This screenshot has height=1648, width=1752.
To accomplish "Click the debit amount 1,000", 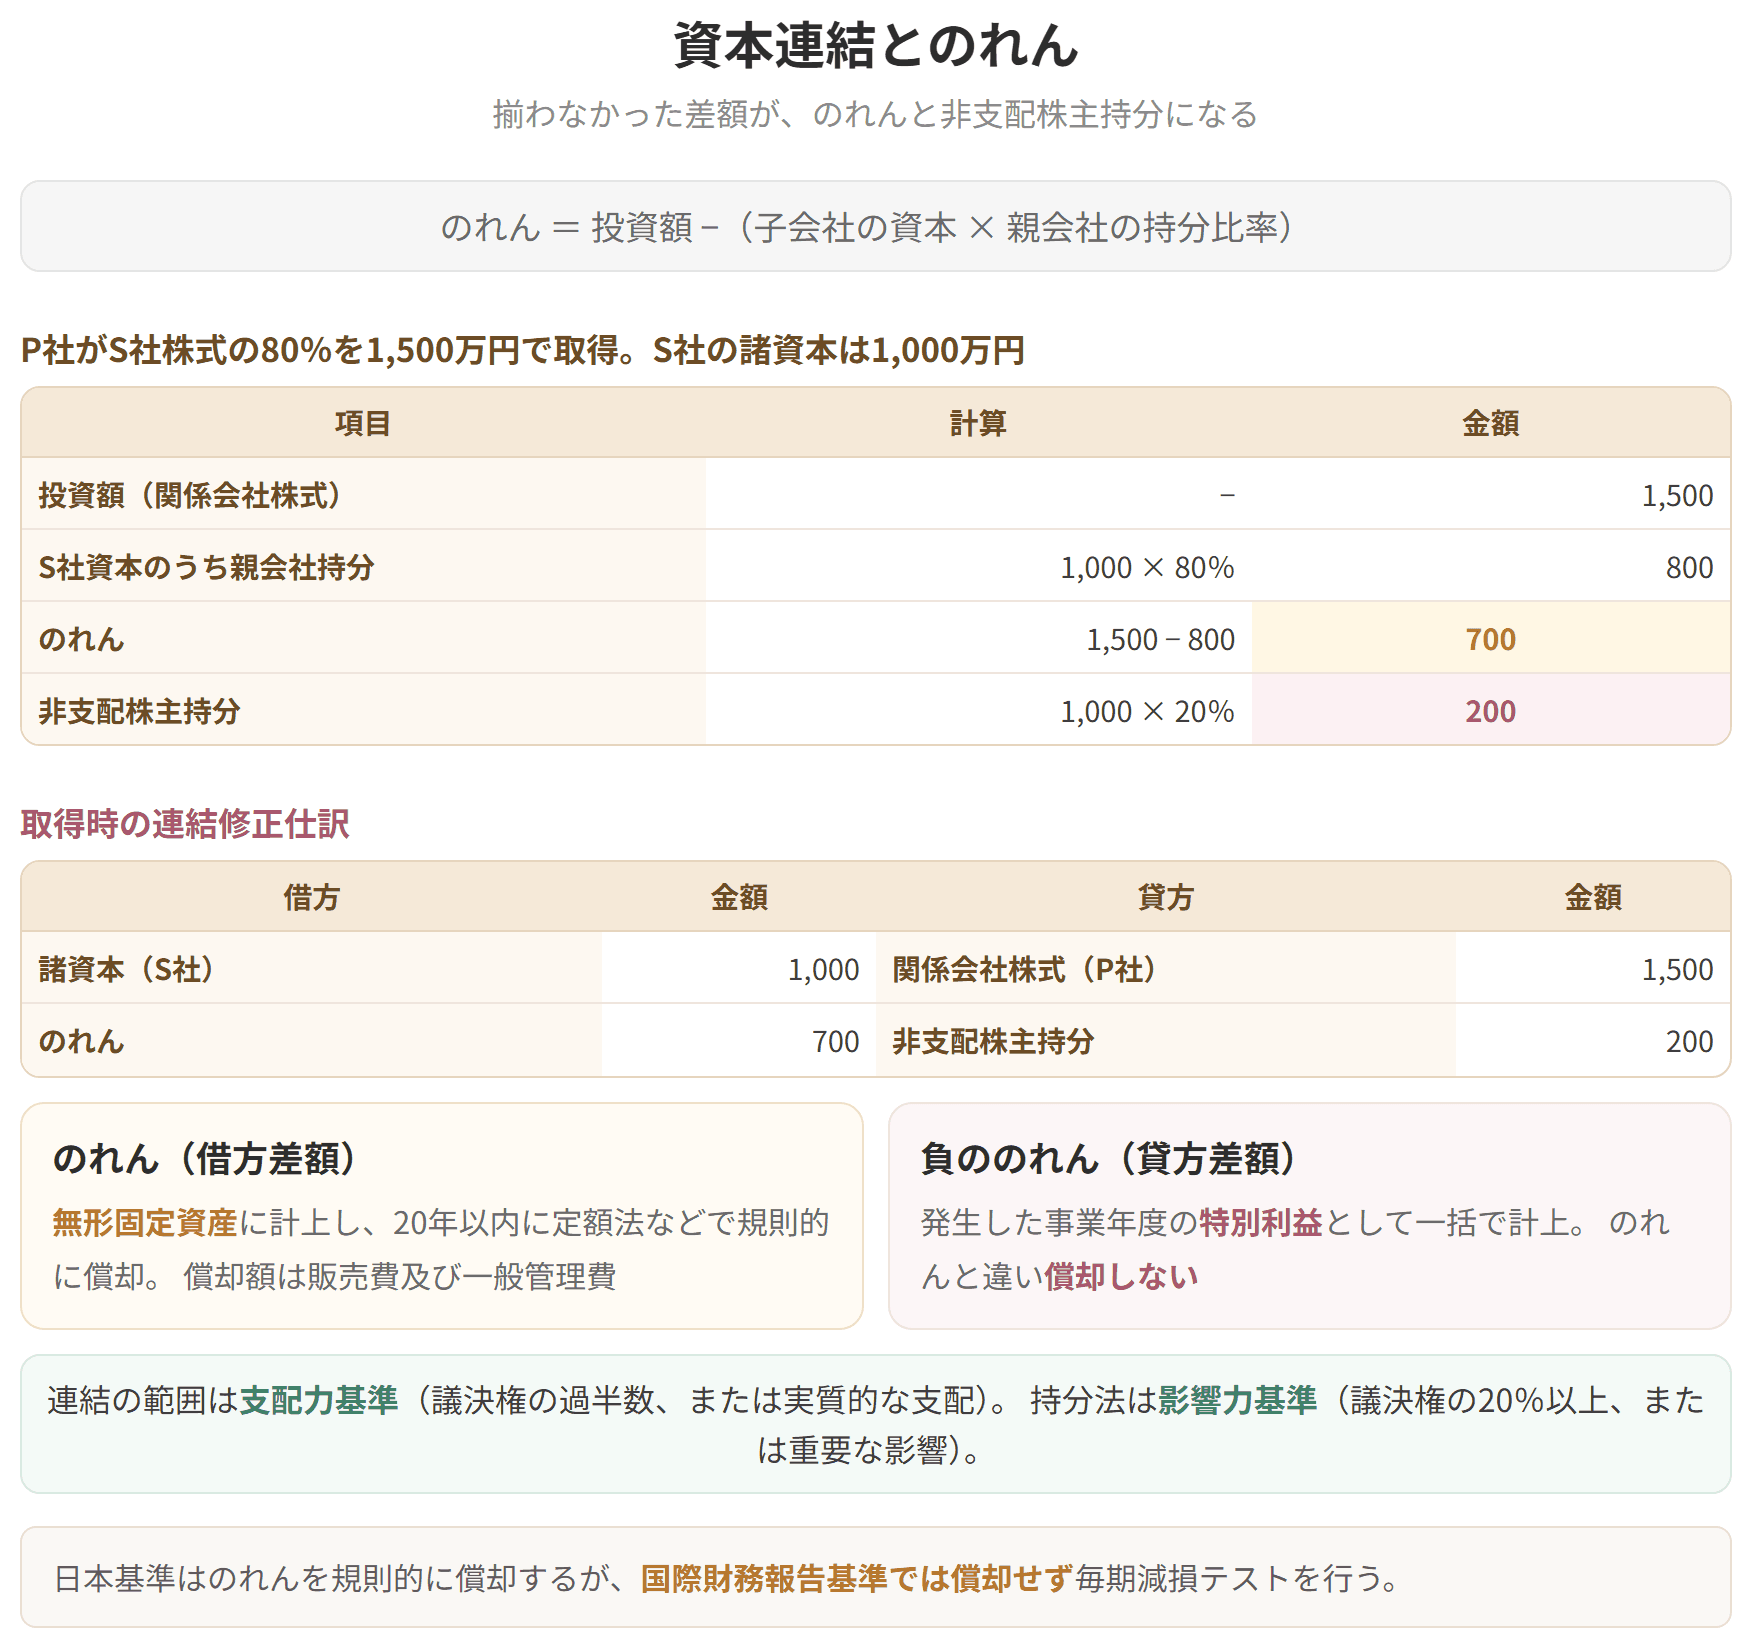I will click(823, 969).
